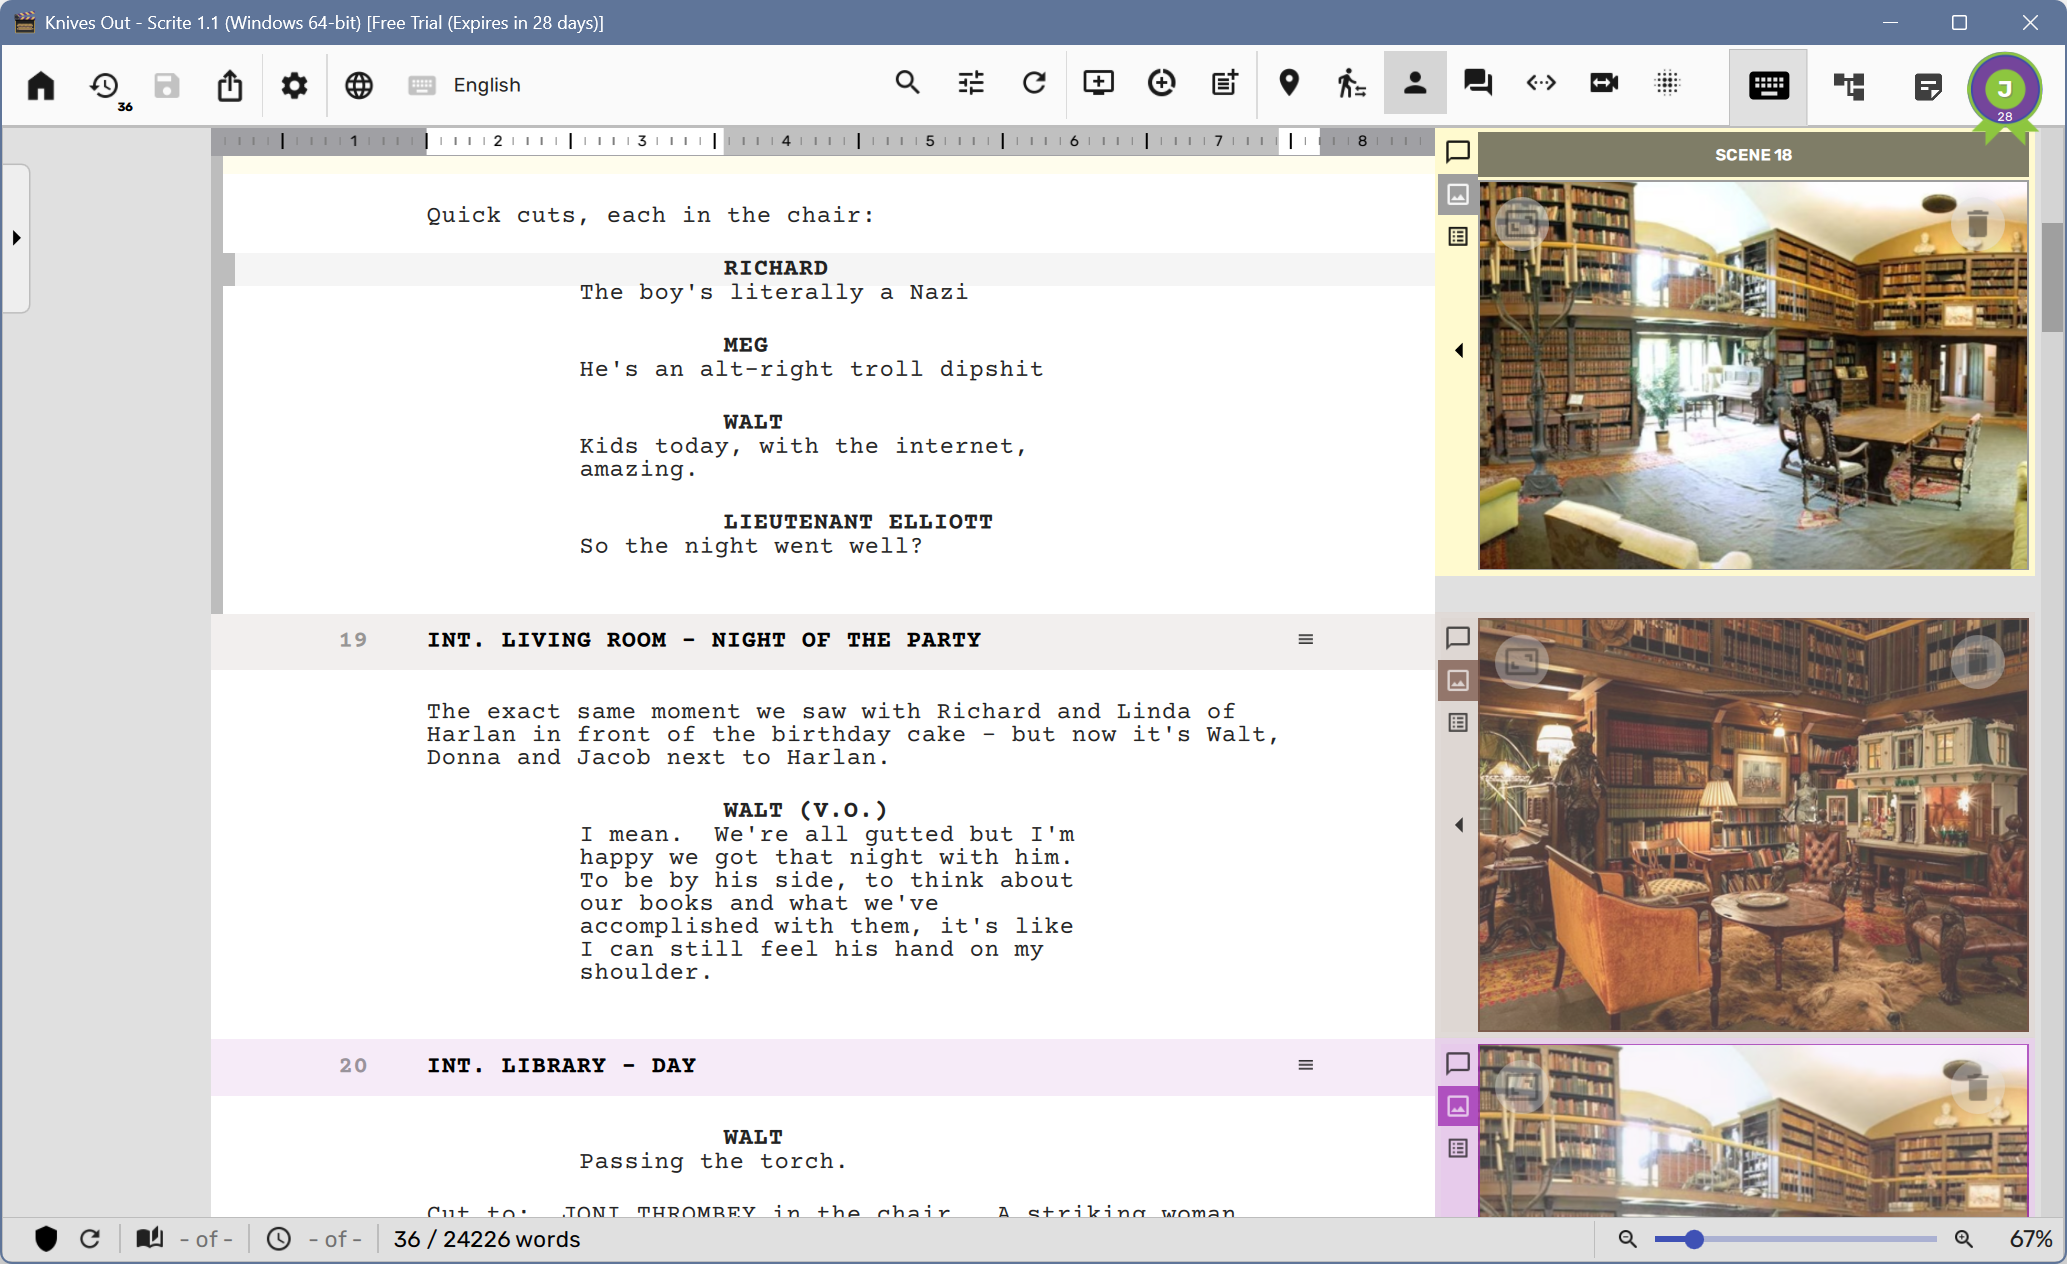Open scene 20 hamburger menu

coord(1305,1065)
